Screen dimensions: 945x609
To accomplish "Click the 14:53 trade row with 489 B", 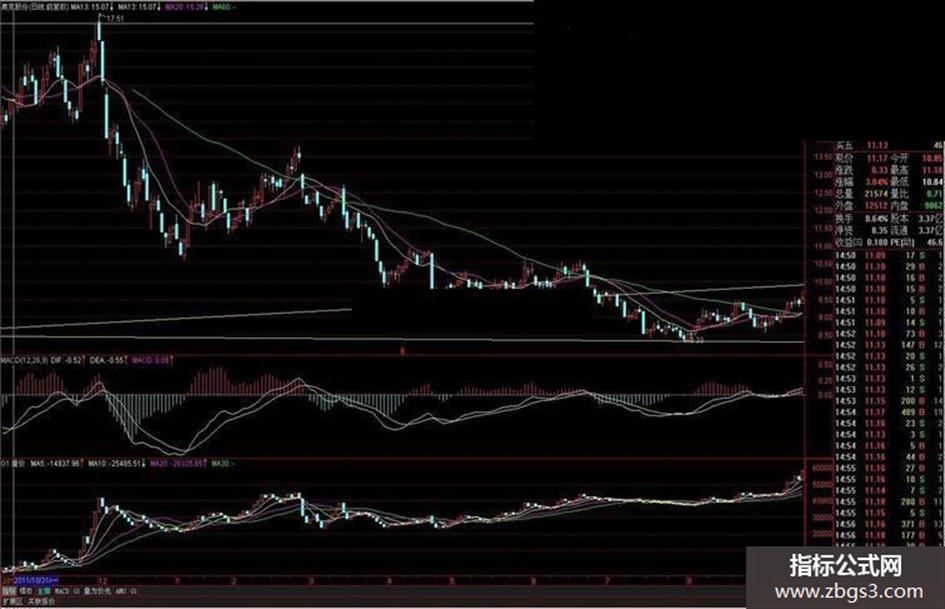I will pos(889,412).
